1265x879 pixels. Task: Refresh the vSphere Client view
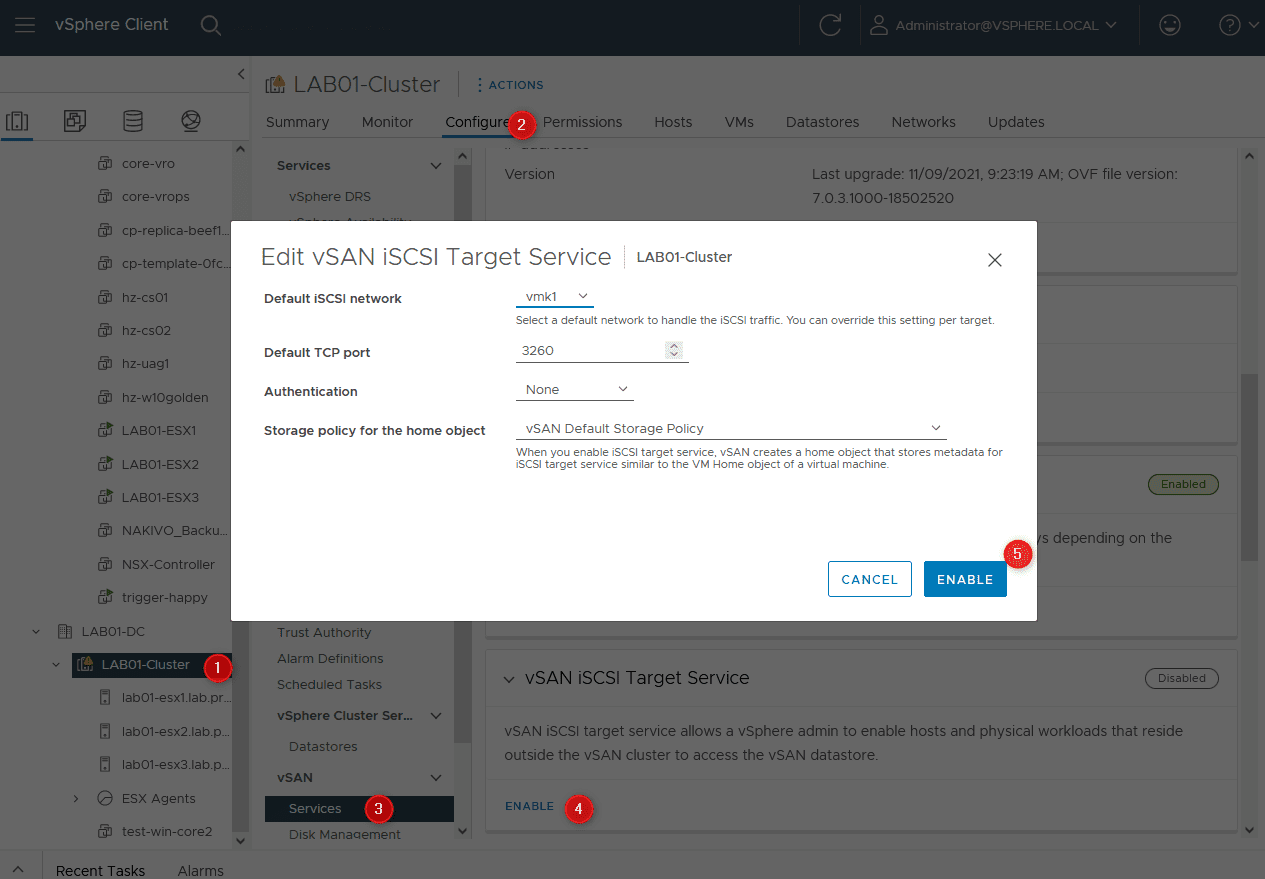click(830, 26)
